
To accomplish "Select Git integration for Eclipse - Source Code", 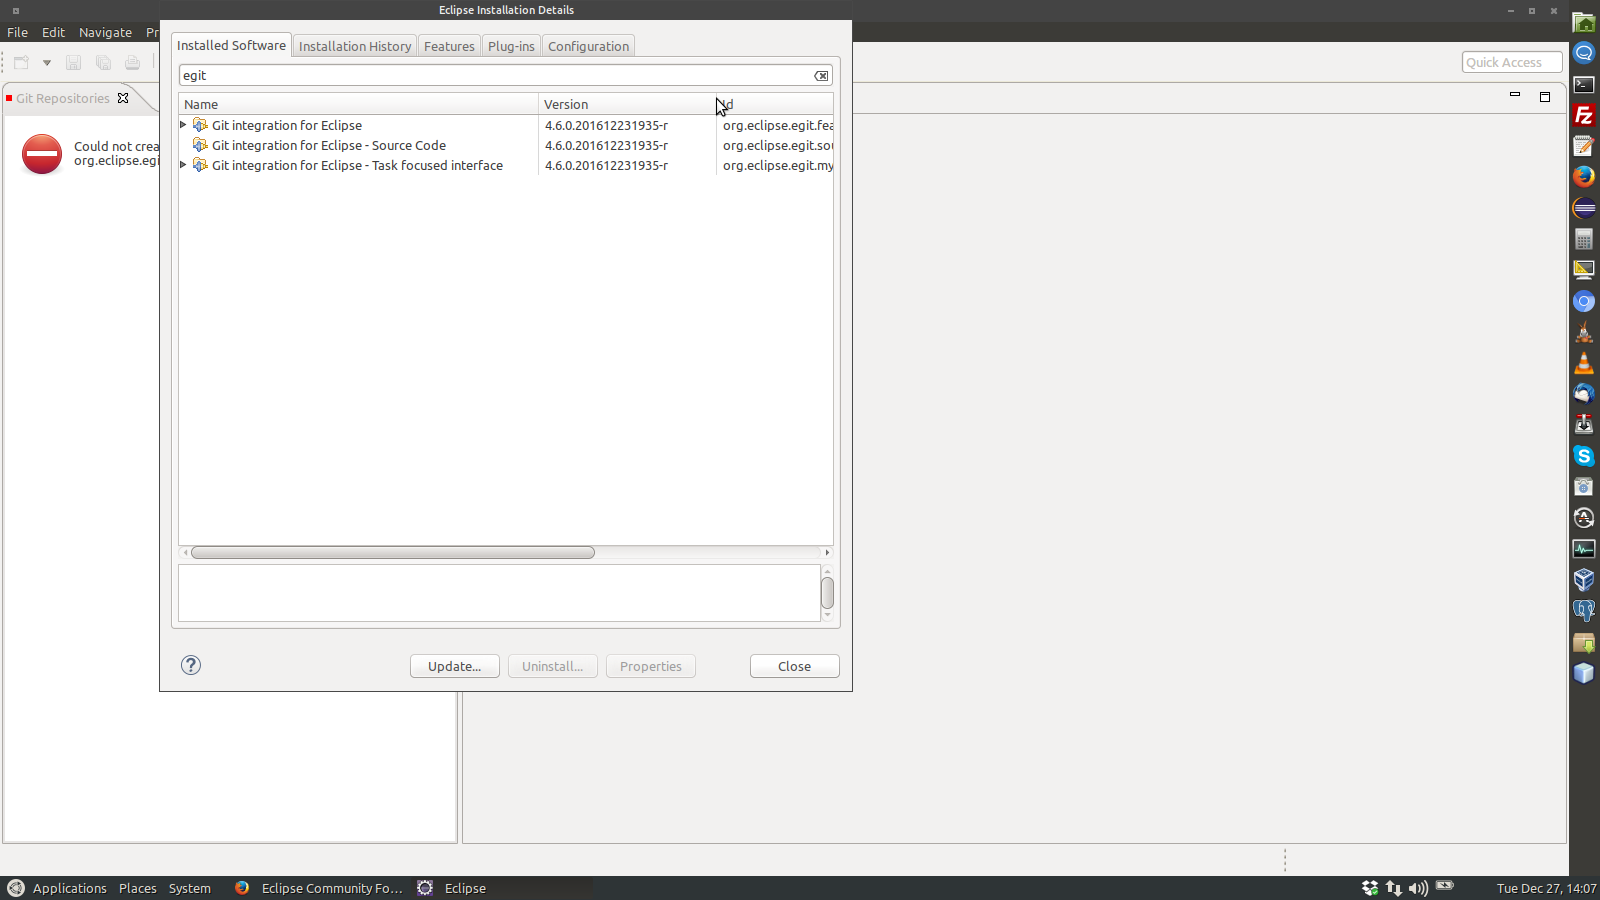I will [329, 145].
